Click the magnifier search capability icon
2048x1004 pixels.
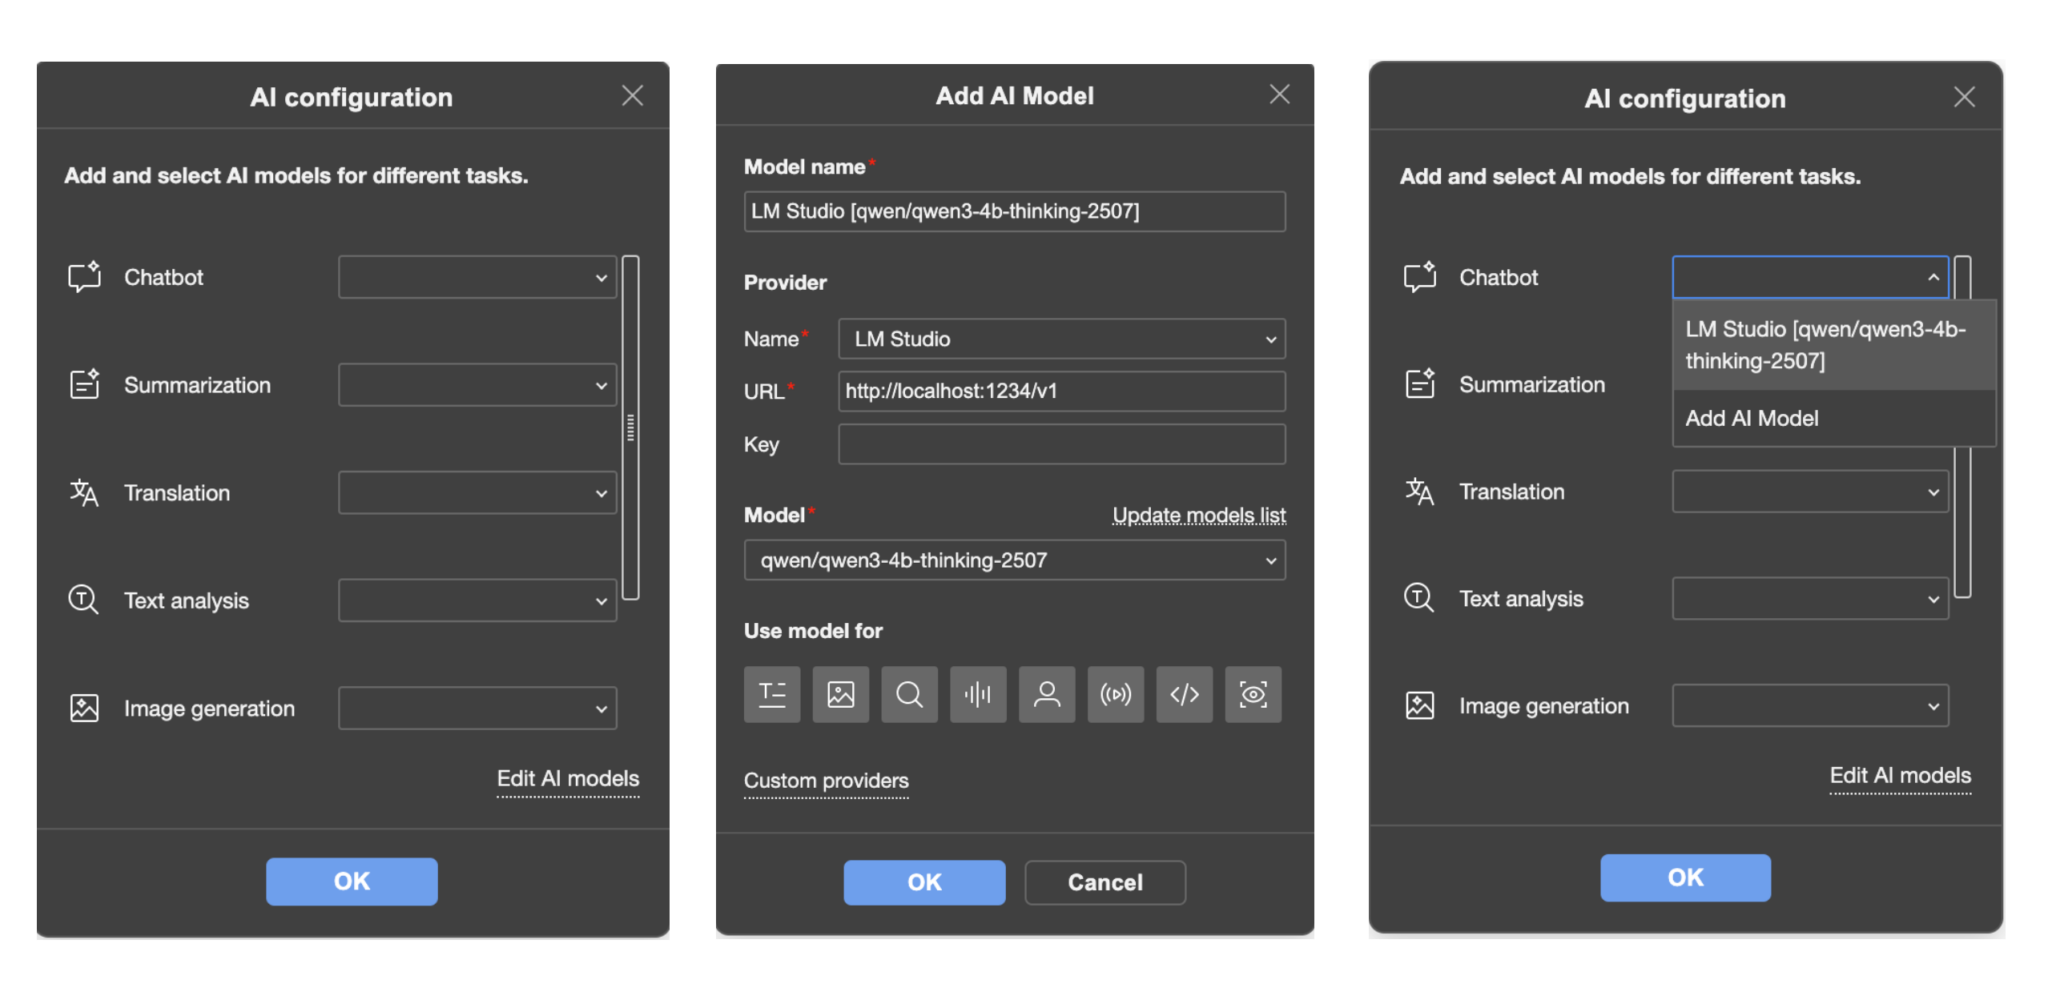pyautogui.click(x=909, y=694)
